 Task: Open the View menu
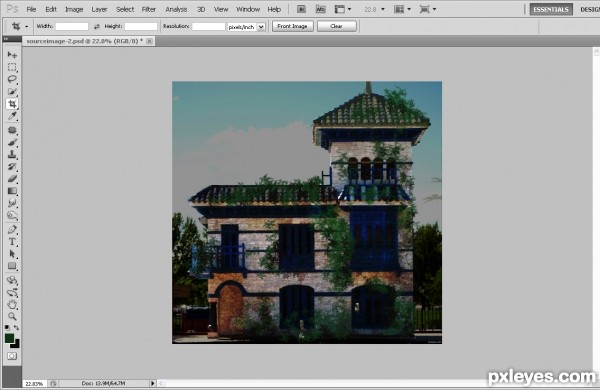[x=221, y=9]
